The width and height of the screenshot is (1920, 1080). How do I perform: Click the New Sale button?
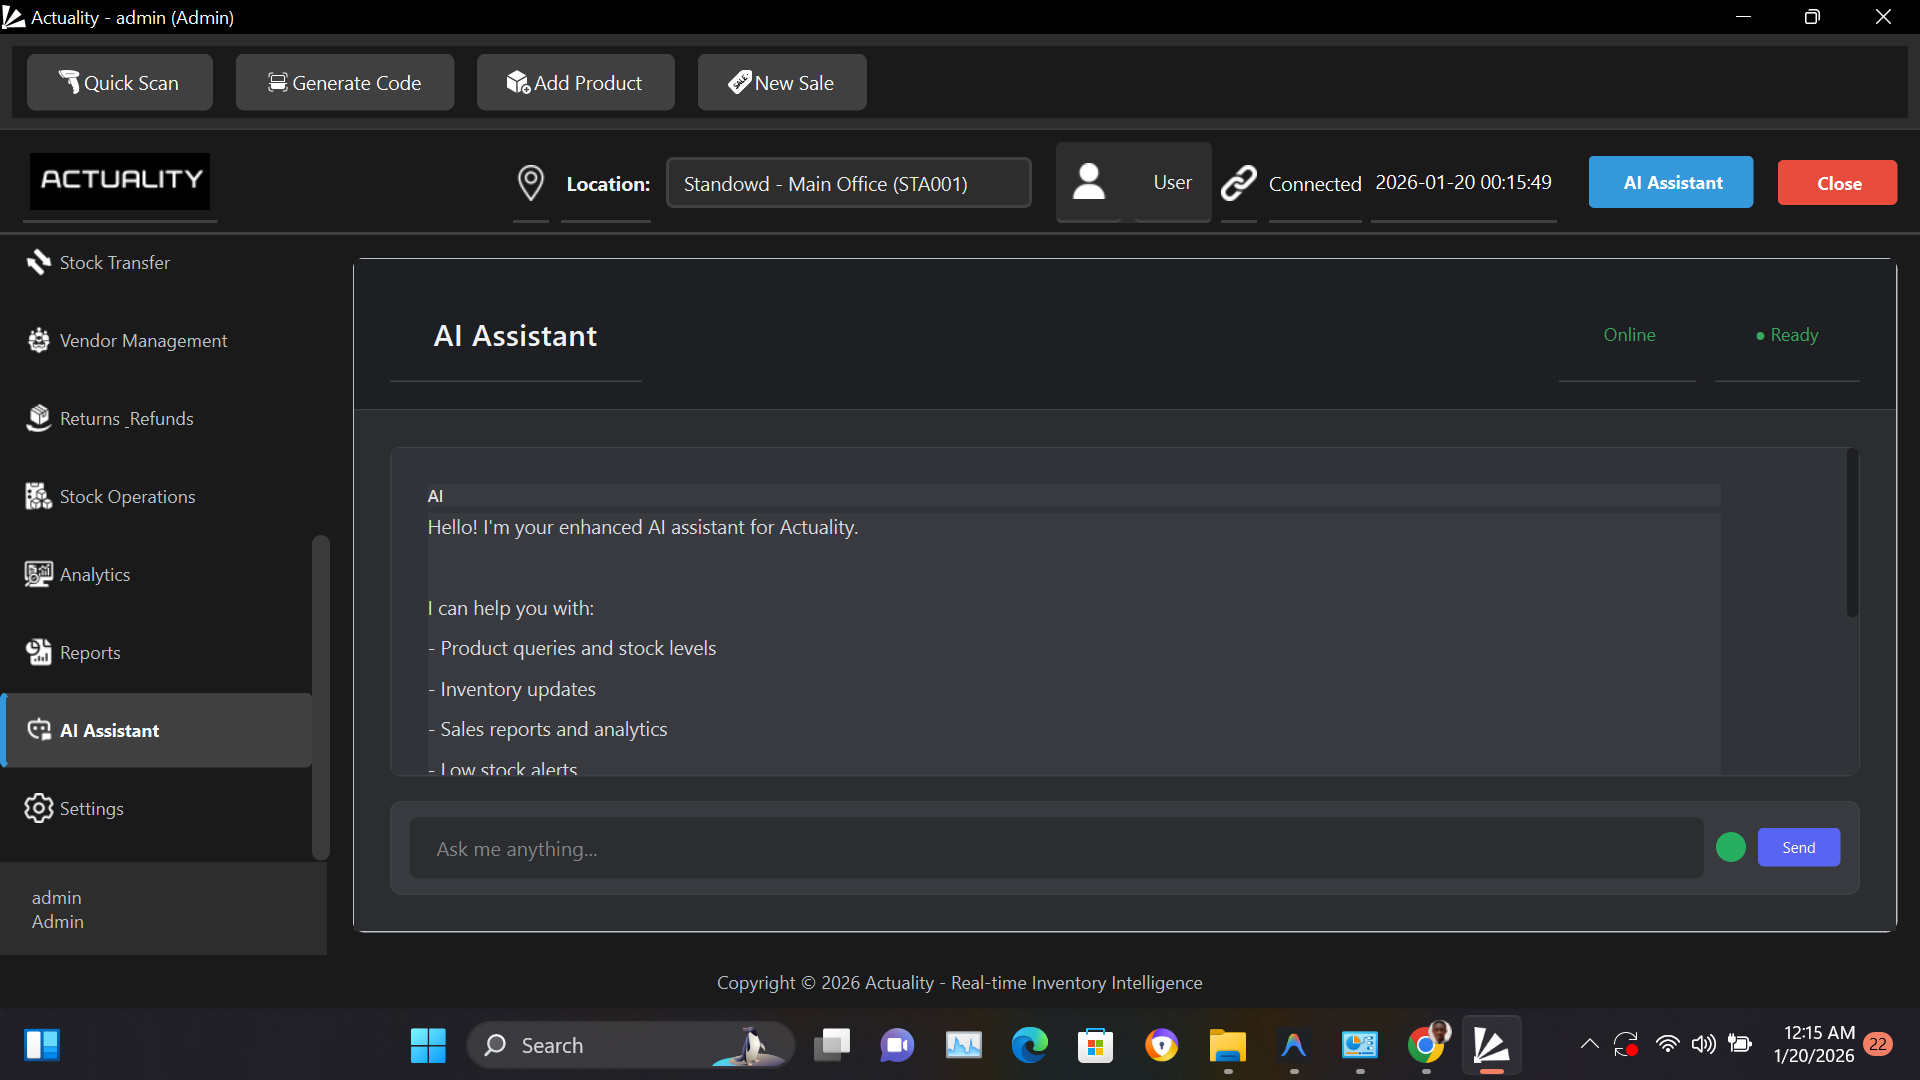[781, 83]
